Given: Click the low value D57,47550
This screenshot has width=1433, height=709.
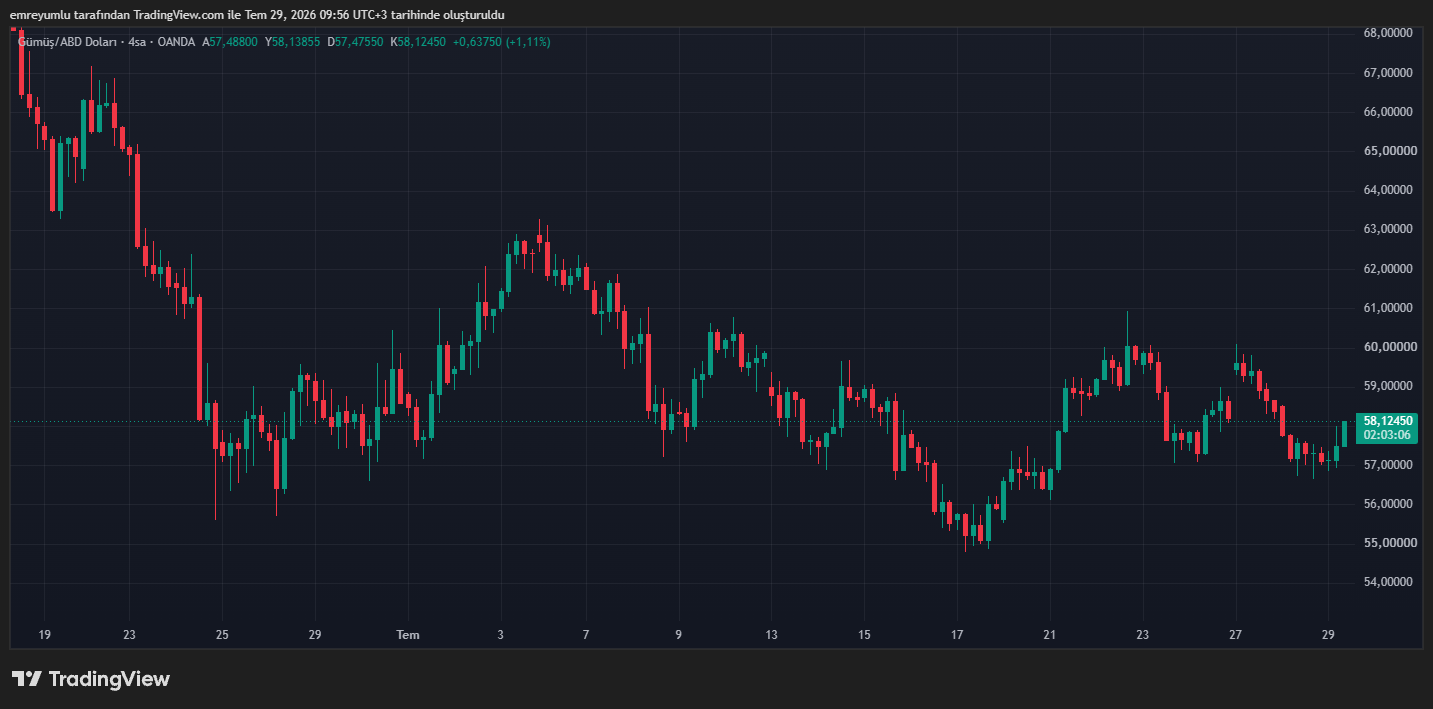Looking at the screenshot, I should (x=355, y=42).
